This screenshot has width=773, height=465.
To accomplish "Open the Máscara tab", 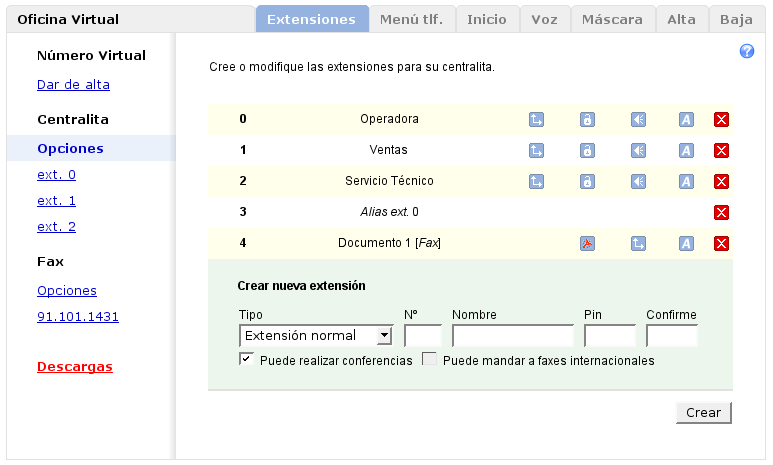I will tap(613, 19).
